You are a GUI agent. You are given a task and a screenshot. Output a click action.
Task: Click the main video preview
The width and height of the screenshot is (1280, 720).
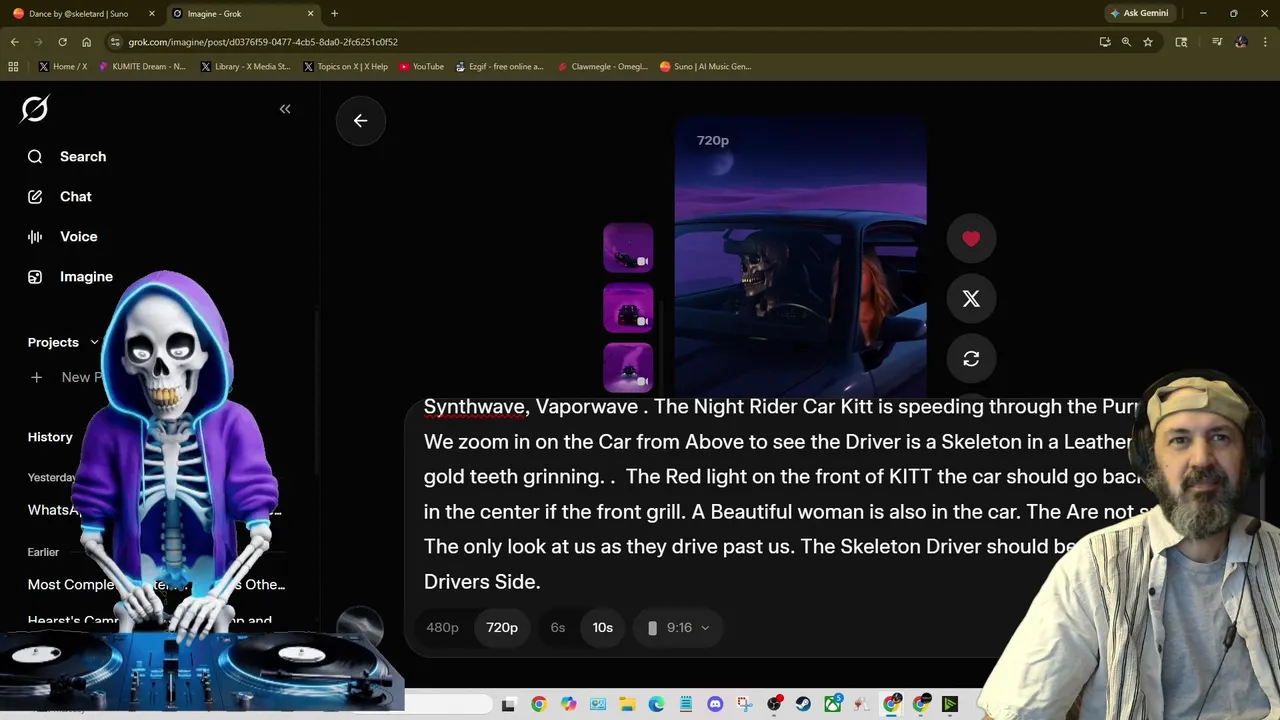point(800,257)
